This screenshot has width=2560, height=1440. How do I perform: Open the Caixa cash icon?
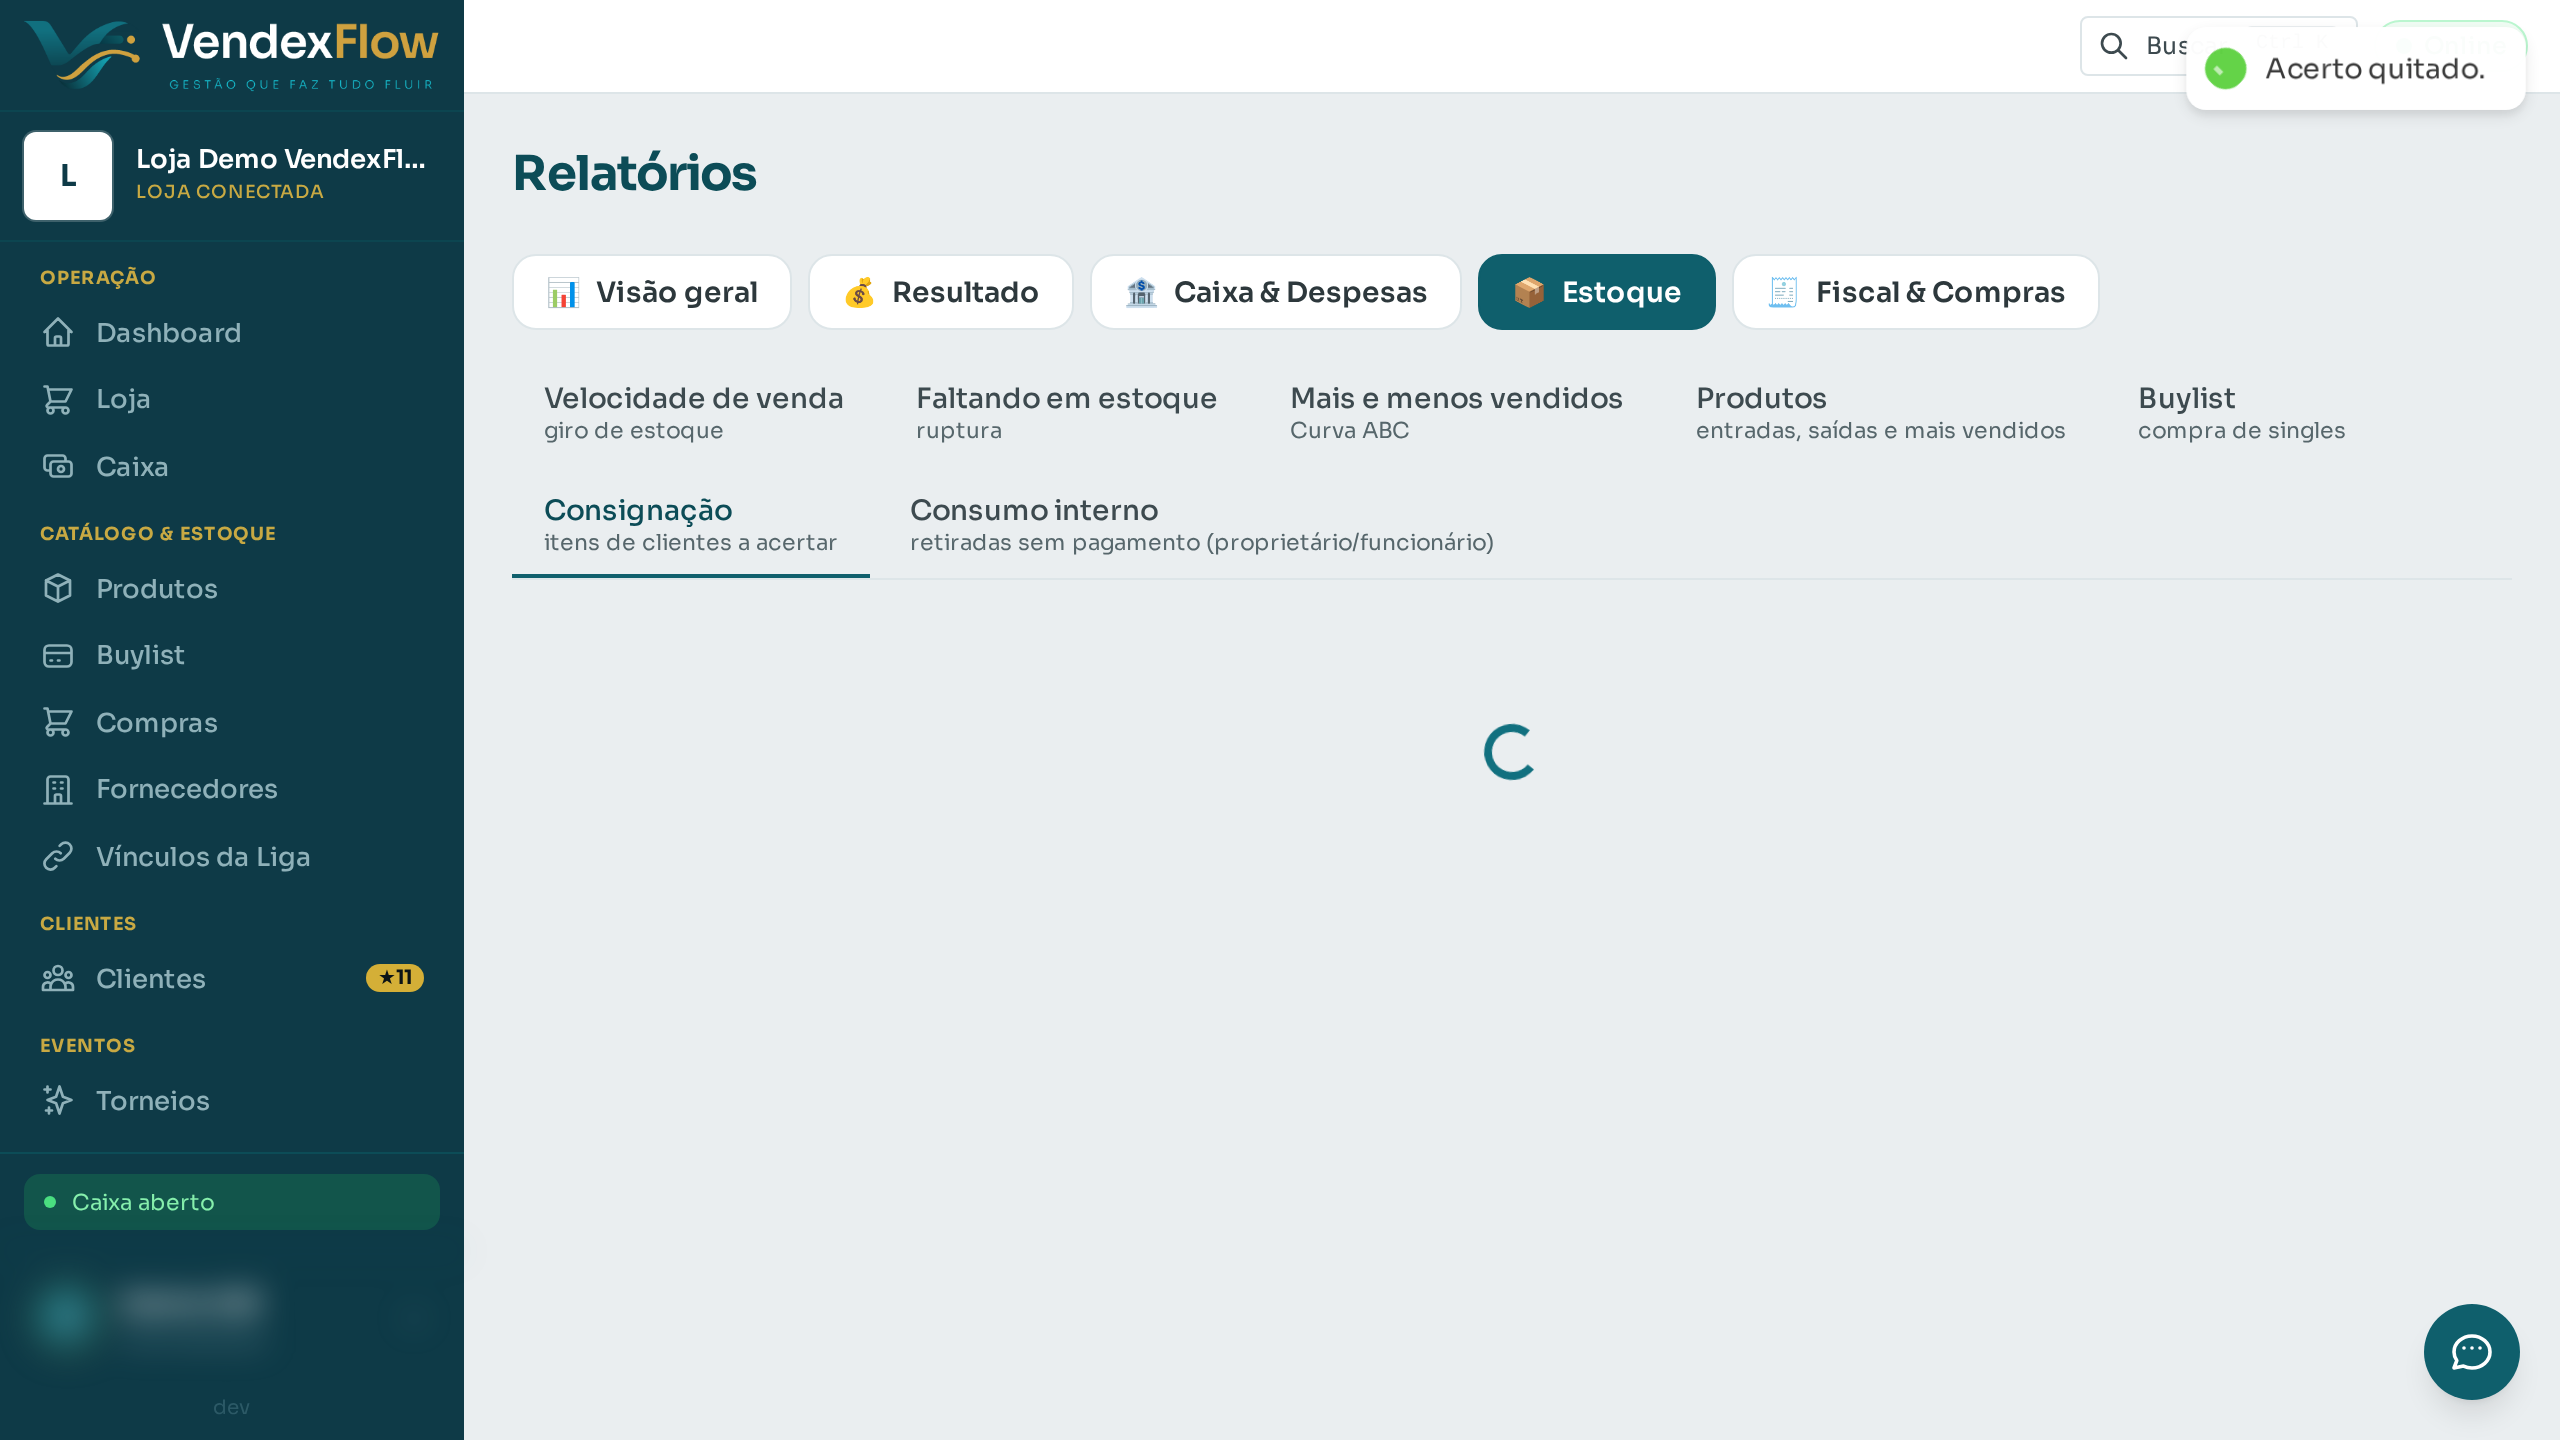(58, 467)
